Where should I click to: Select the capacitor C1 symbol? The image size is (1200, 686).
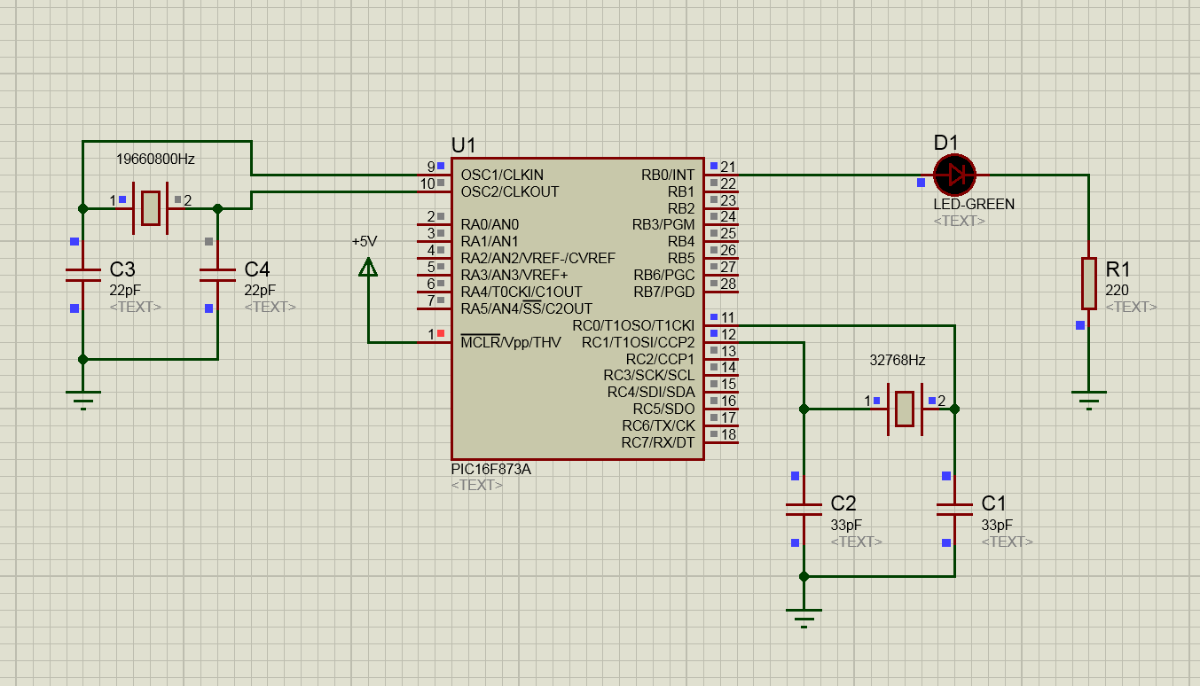pos(955,509)
